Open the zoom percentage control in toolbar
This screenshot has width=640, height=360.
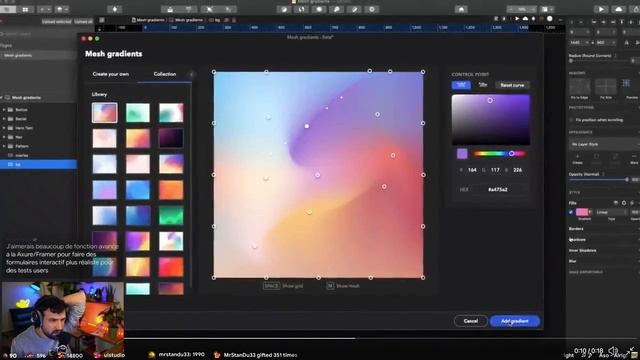point(522,9)
